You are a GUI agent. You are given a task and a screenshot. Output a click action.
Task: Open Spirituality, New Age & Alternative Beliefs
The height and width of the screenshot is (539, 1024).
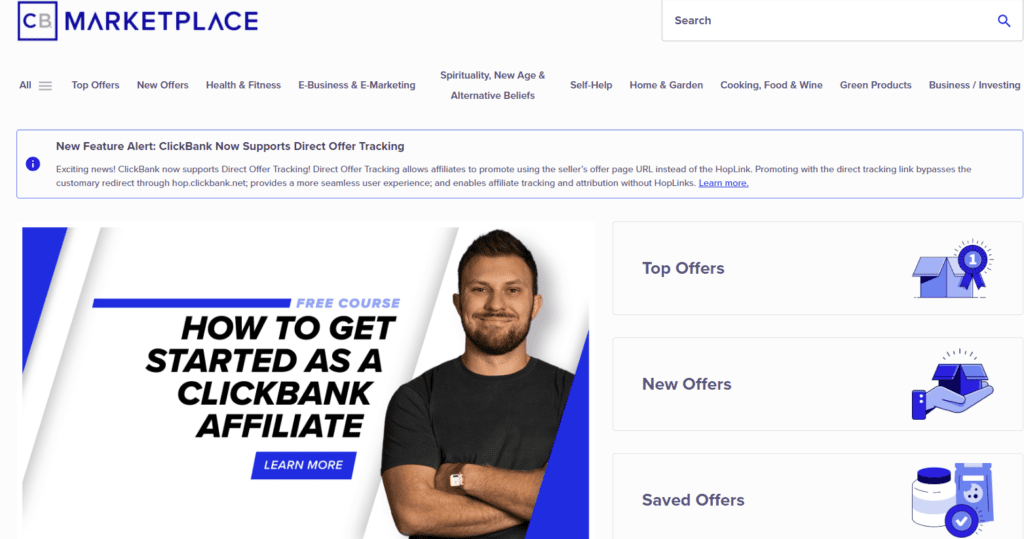[492, 85]
